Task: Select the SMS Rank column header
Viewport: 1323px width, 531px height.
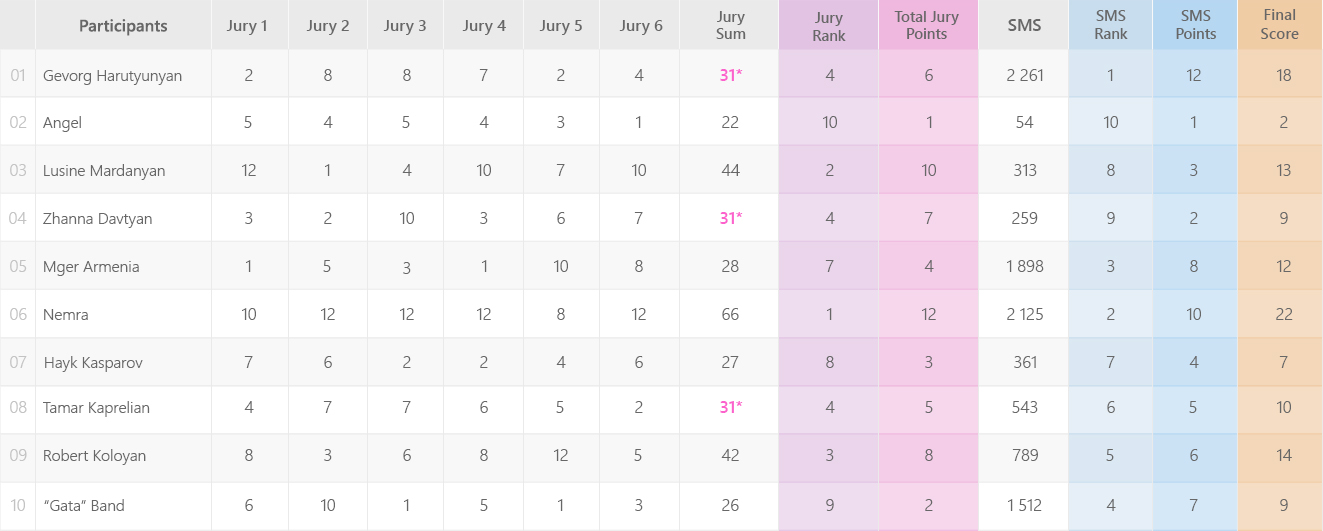Action: [x=1110, y=26]
